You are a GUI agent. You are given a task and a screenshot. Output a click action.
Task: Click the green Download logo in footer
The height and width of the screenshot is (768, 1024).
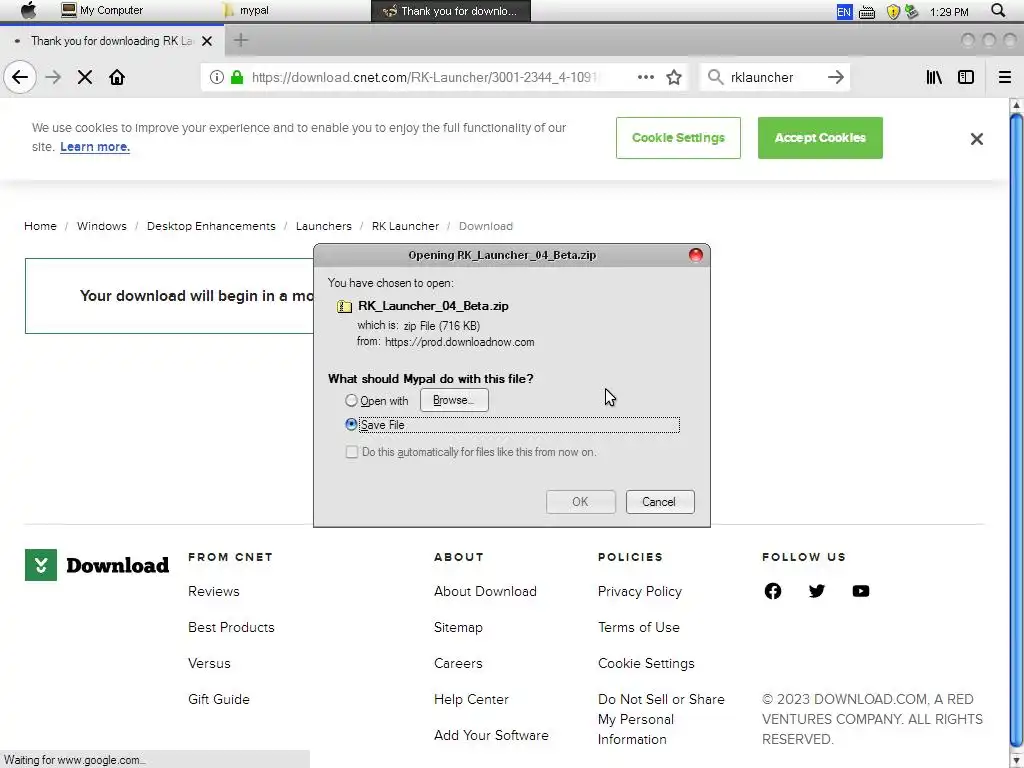pyautogui.click(x=97, y=565)
